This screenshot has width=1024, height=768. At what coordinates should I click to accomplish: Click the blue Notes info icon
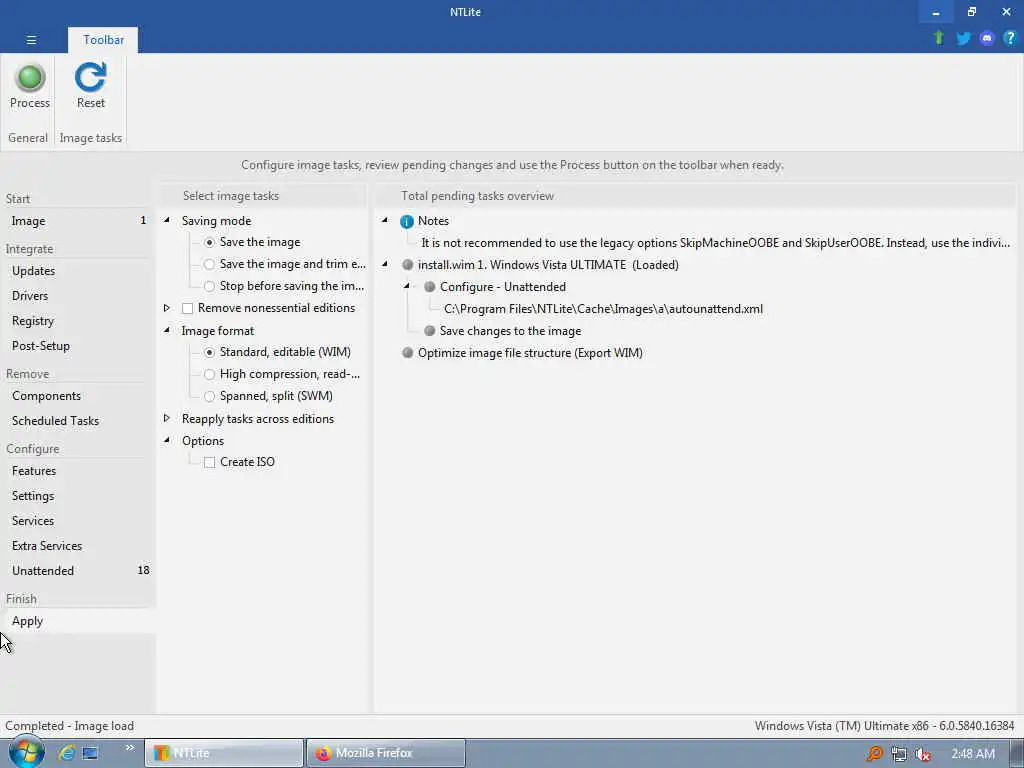(x=407, y=221)
